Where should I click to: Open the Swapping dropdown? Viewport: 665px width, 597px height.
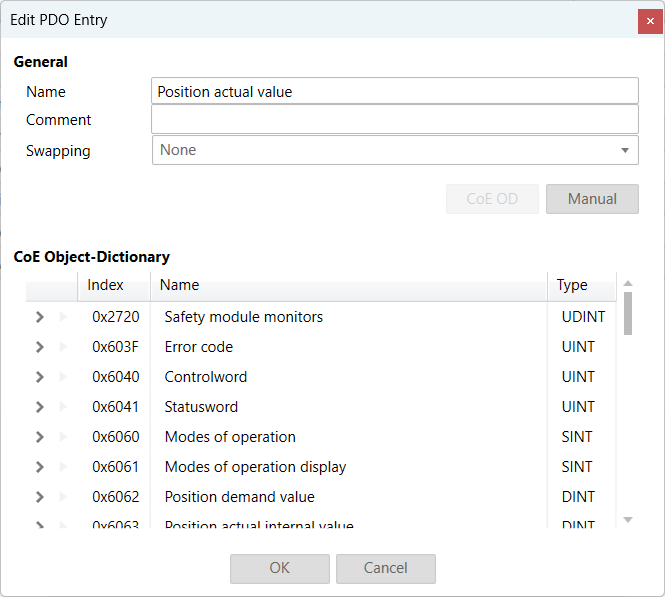pos(395,150)
